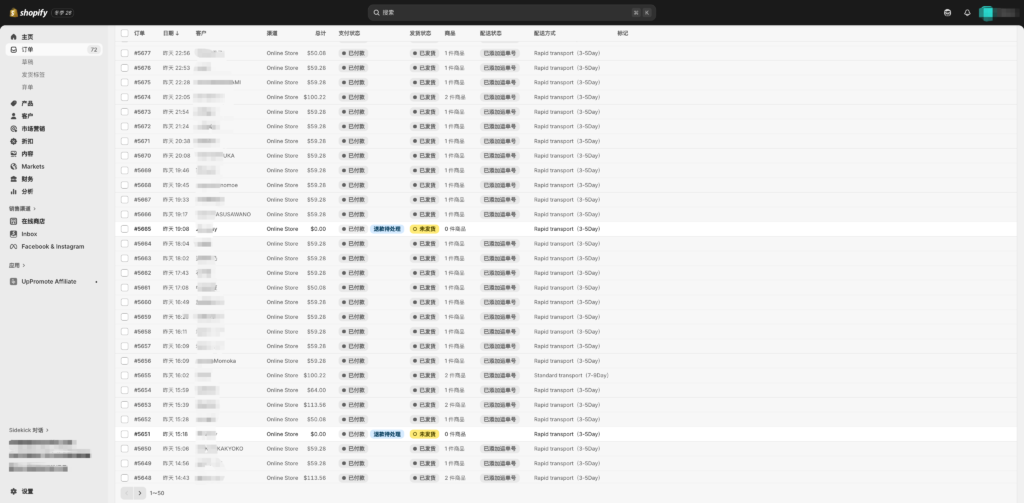This screenshot has width=1024, height=503.
Task: Go to next page with right arrow
Action: click(x=139, y=493)
